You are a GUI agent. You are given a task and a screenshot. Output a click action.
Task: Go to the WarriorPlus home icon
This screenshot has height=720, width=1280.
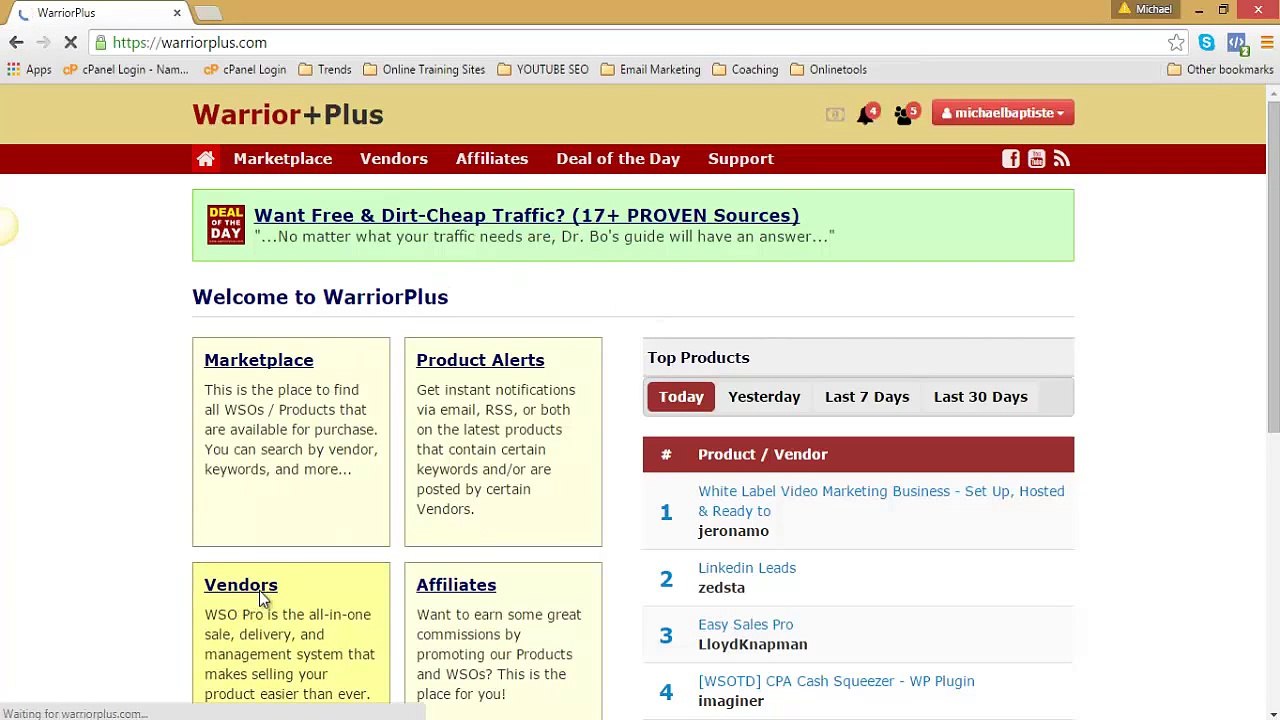point(205,159)
